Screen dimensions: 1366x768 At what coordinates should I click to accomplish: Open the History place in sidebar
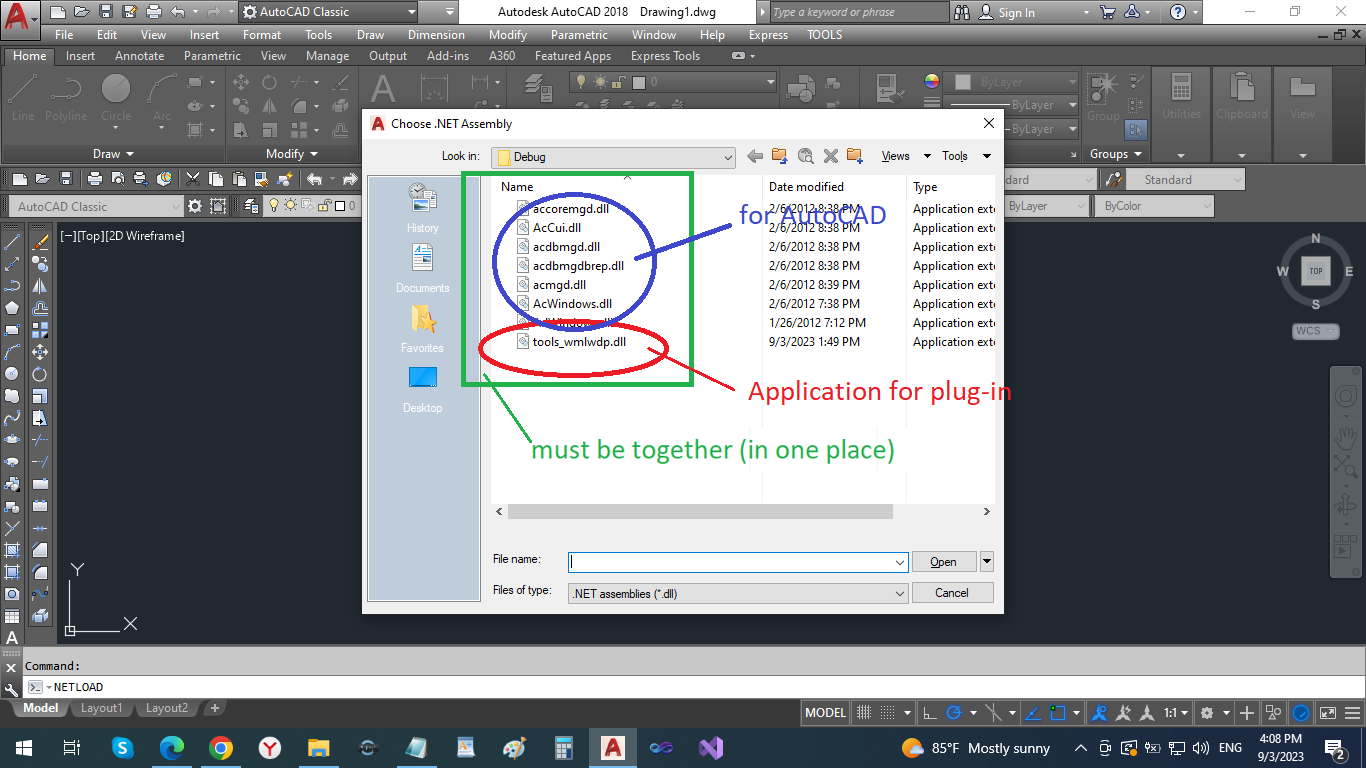pyautogui.click(x=422, y=210)
